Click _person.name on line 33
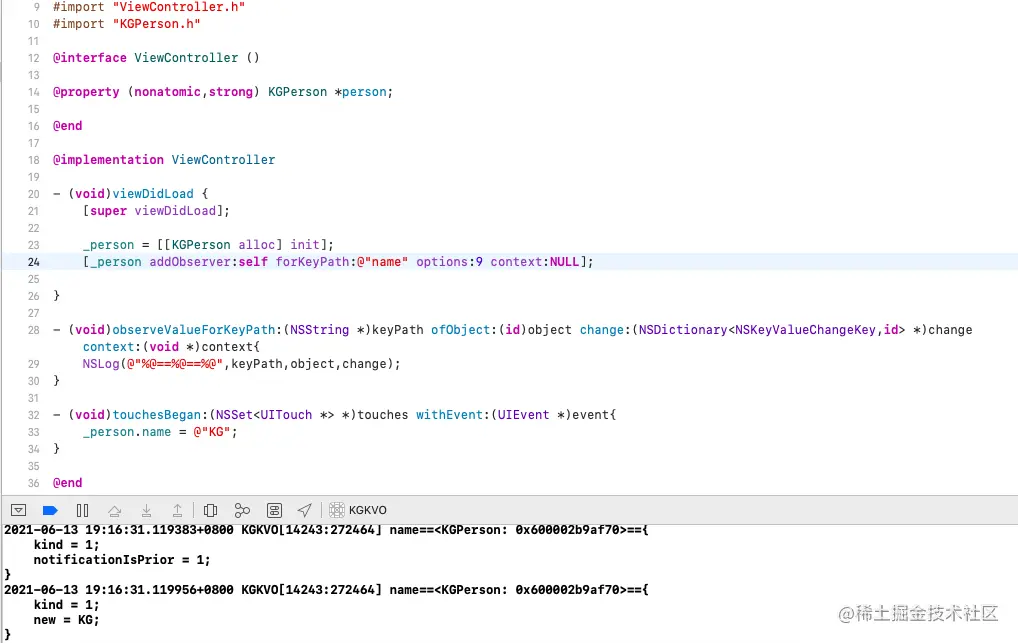 pyautogui.click(x=127, y=432)
